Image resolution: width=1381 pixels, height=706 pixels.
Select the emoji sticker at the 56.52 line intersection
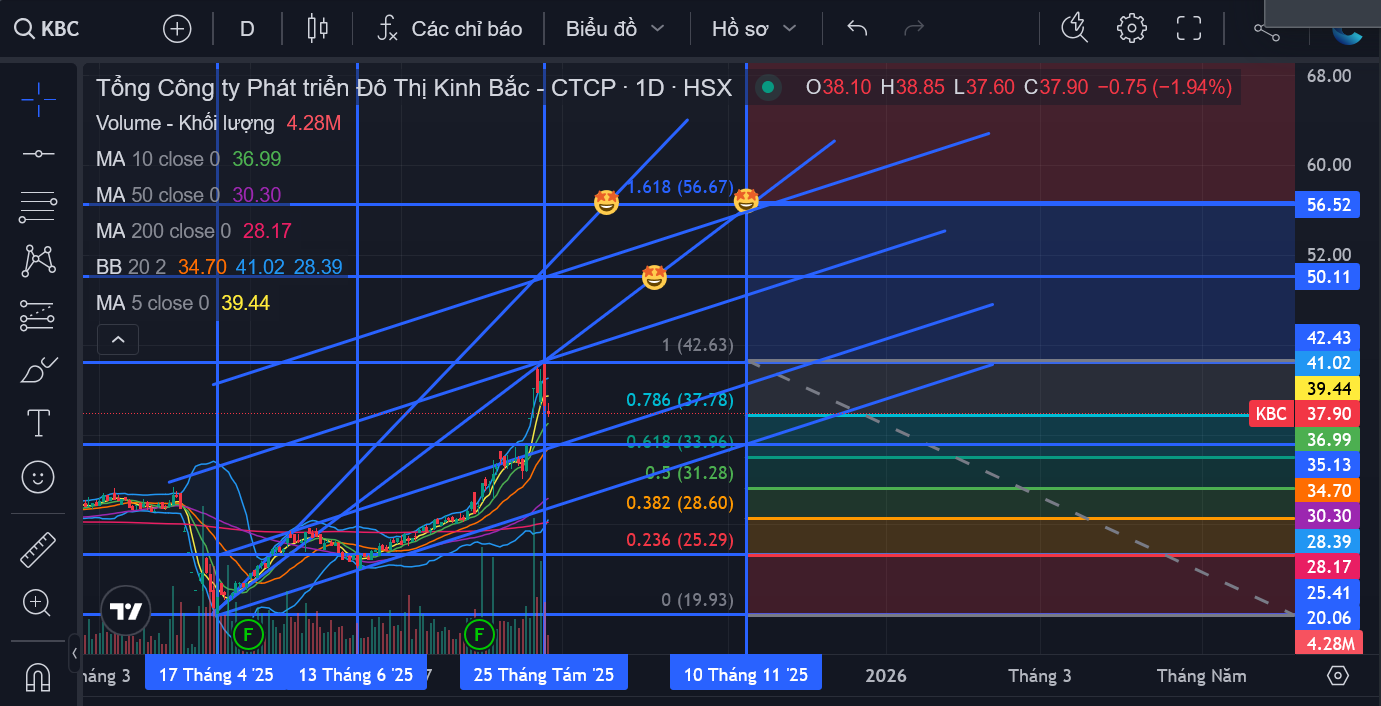tap(746, 201)
